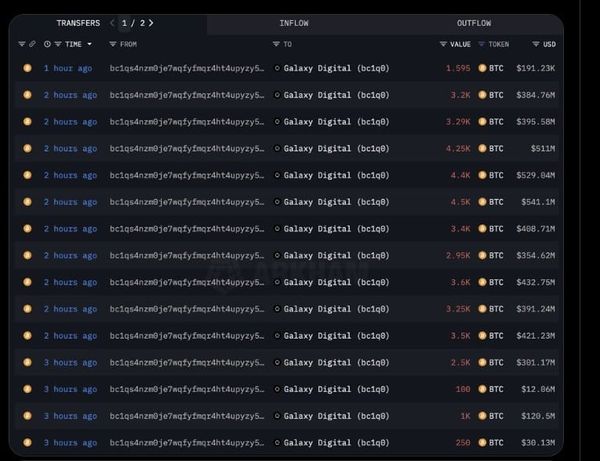Click the 100 BTC value cell
The width and height of the screenshot is (600, 461).
click(463, 389)
